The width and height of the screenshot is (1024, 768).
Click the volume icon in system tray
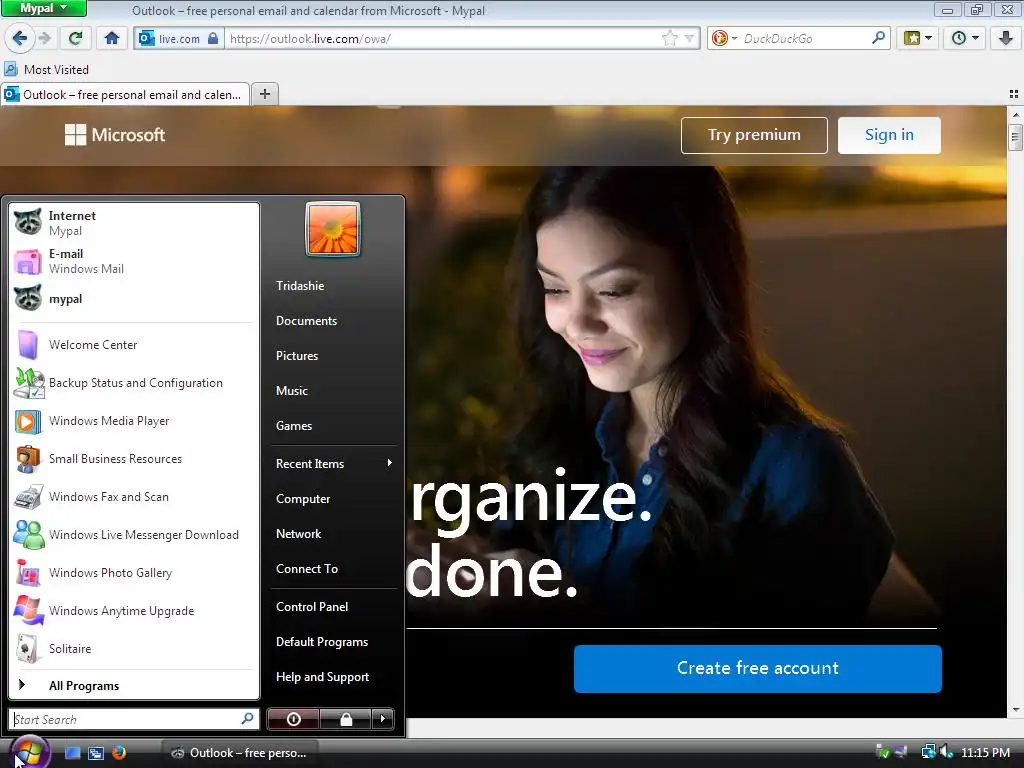[x=947, y=752]
